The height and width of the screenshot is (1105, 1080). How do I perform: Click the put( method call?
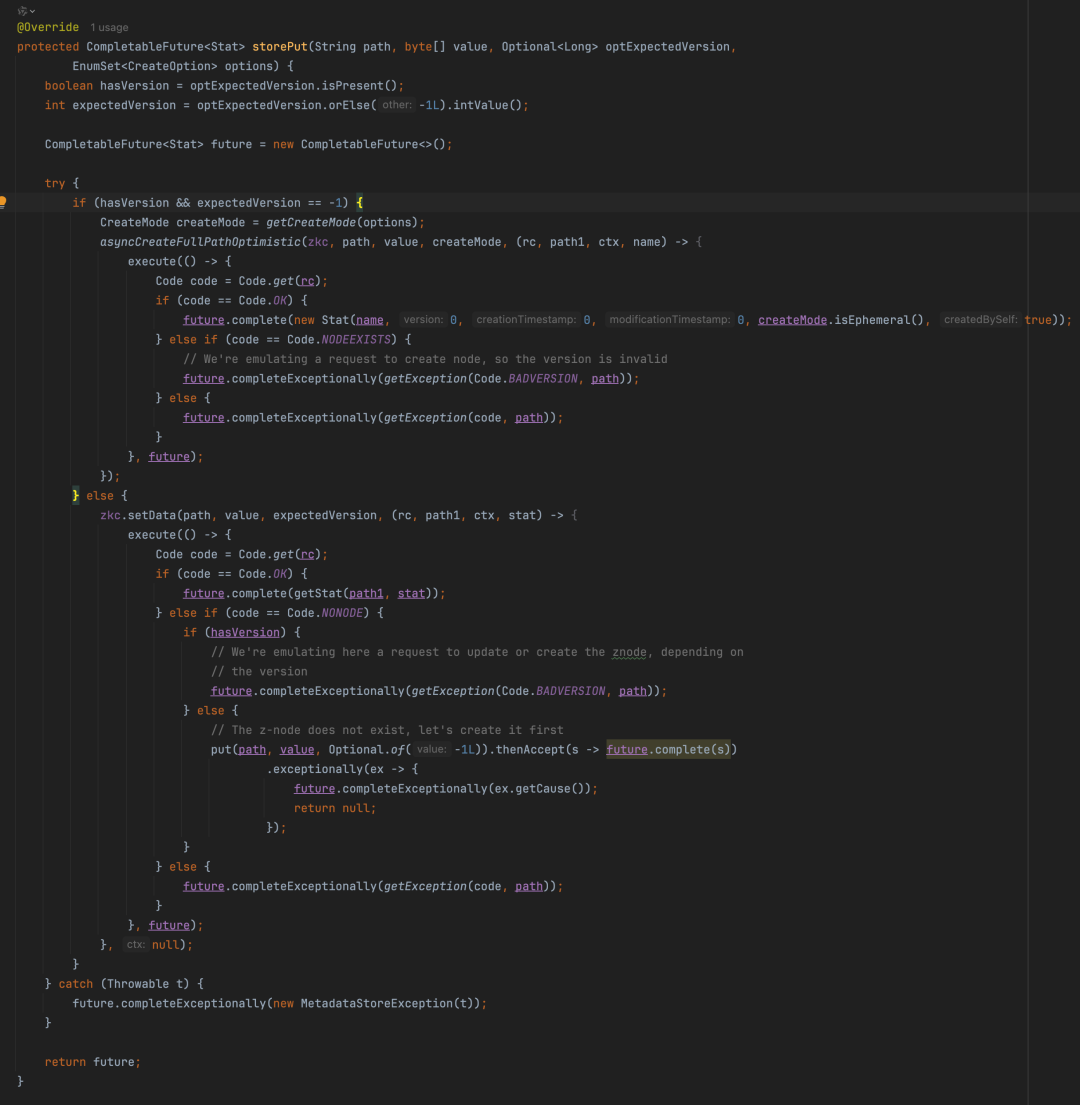(221, 750)
